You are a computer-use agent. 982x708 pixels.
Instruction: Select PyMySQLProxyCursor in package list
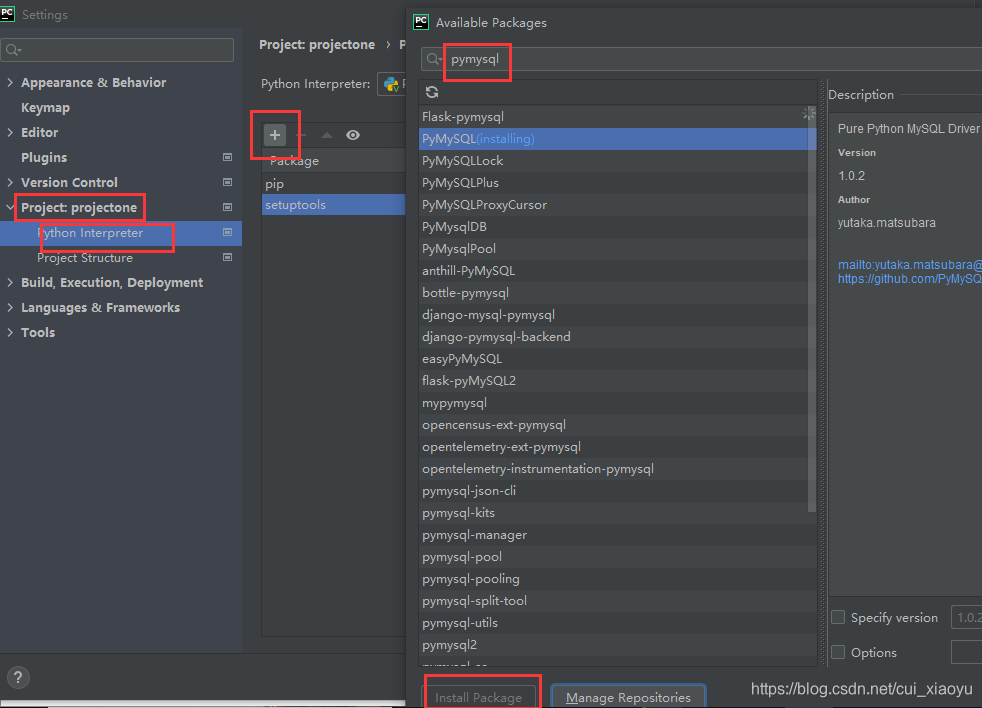click(x=618, y=205)
